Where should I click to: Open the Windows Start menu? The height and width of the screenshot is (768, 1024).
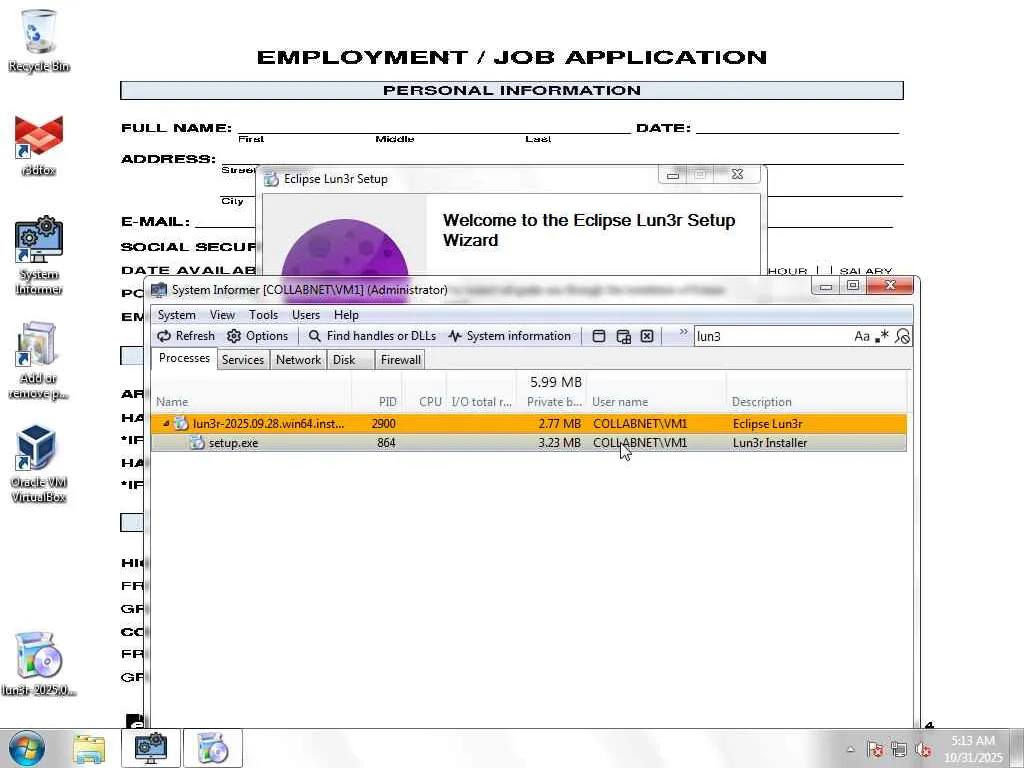[x=26, y=748]
